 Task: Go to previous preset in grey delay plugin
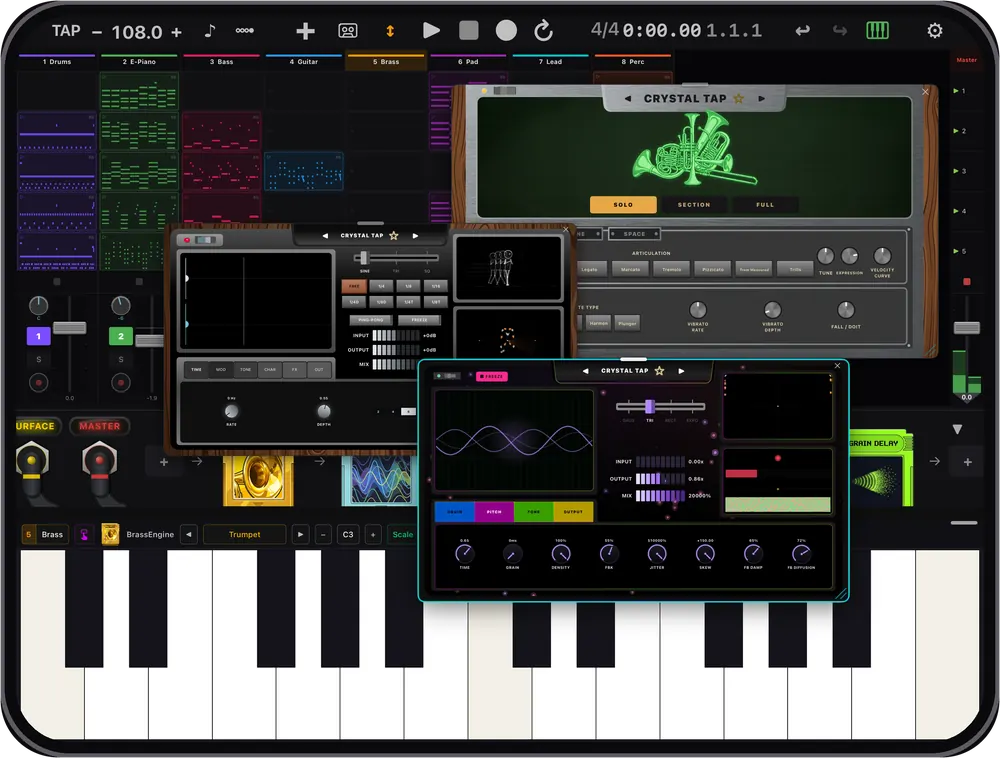coord(325,236)
